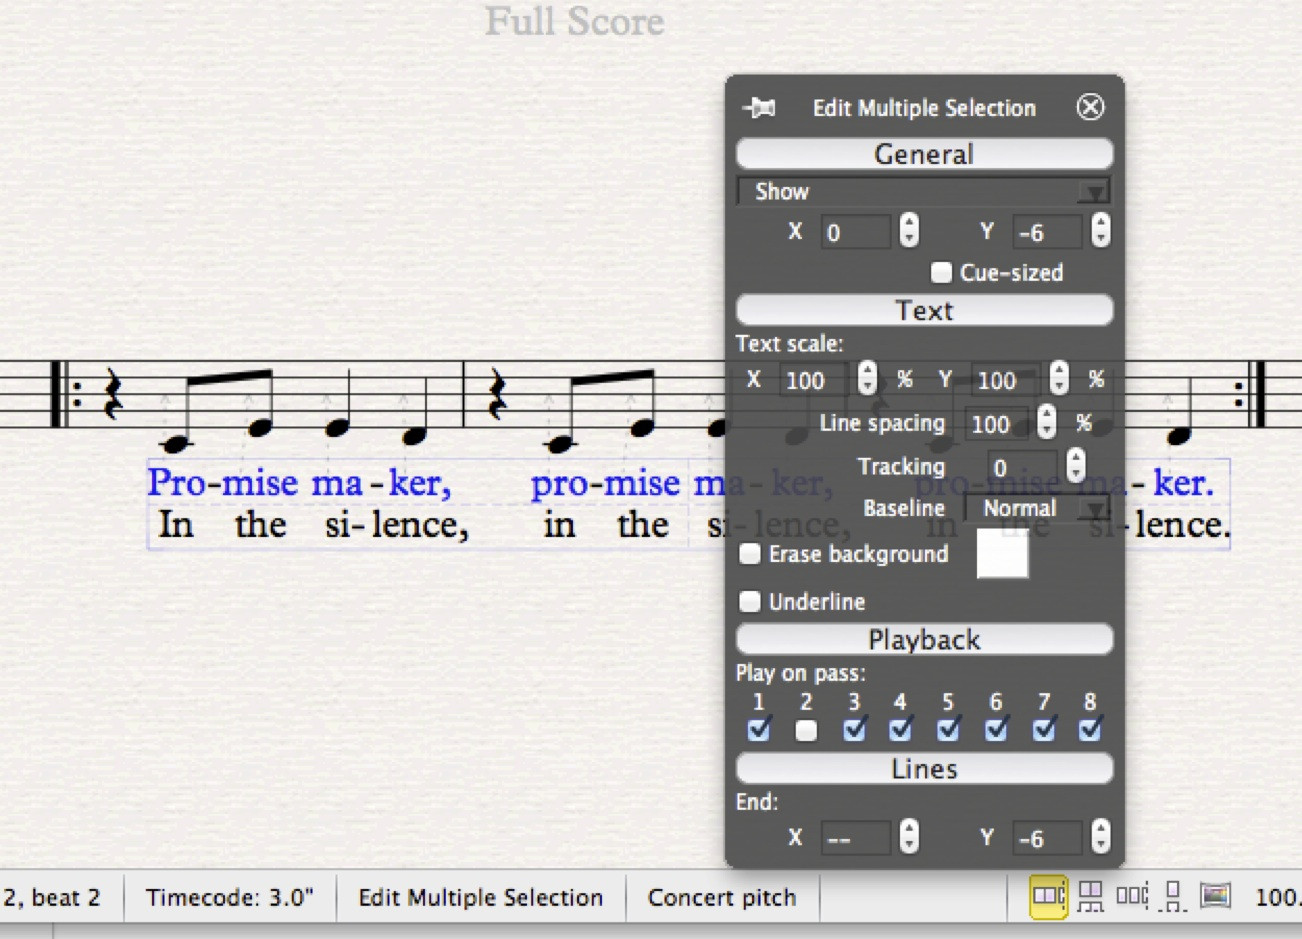The height and width of the screenshot is (939, 1302).
Task: Uncheck Play on pass 5
Action: coord(948,730)
